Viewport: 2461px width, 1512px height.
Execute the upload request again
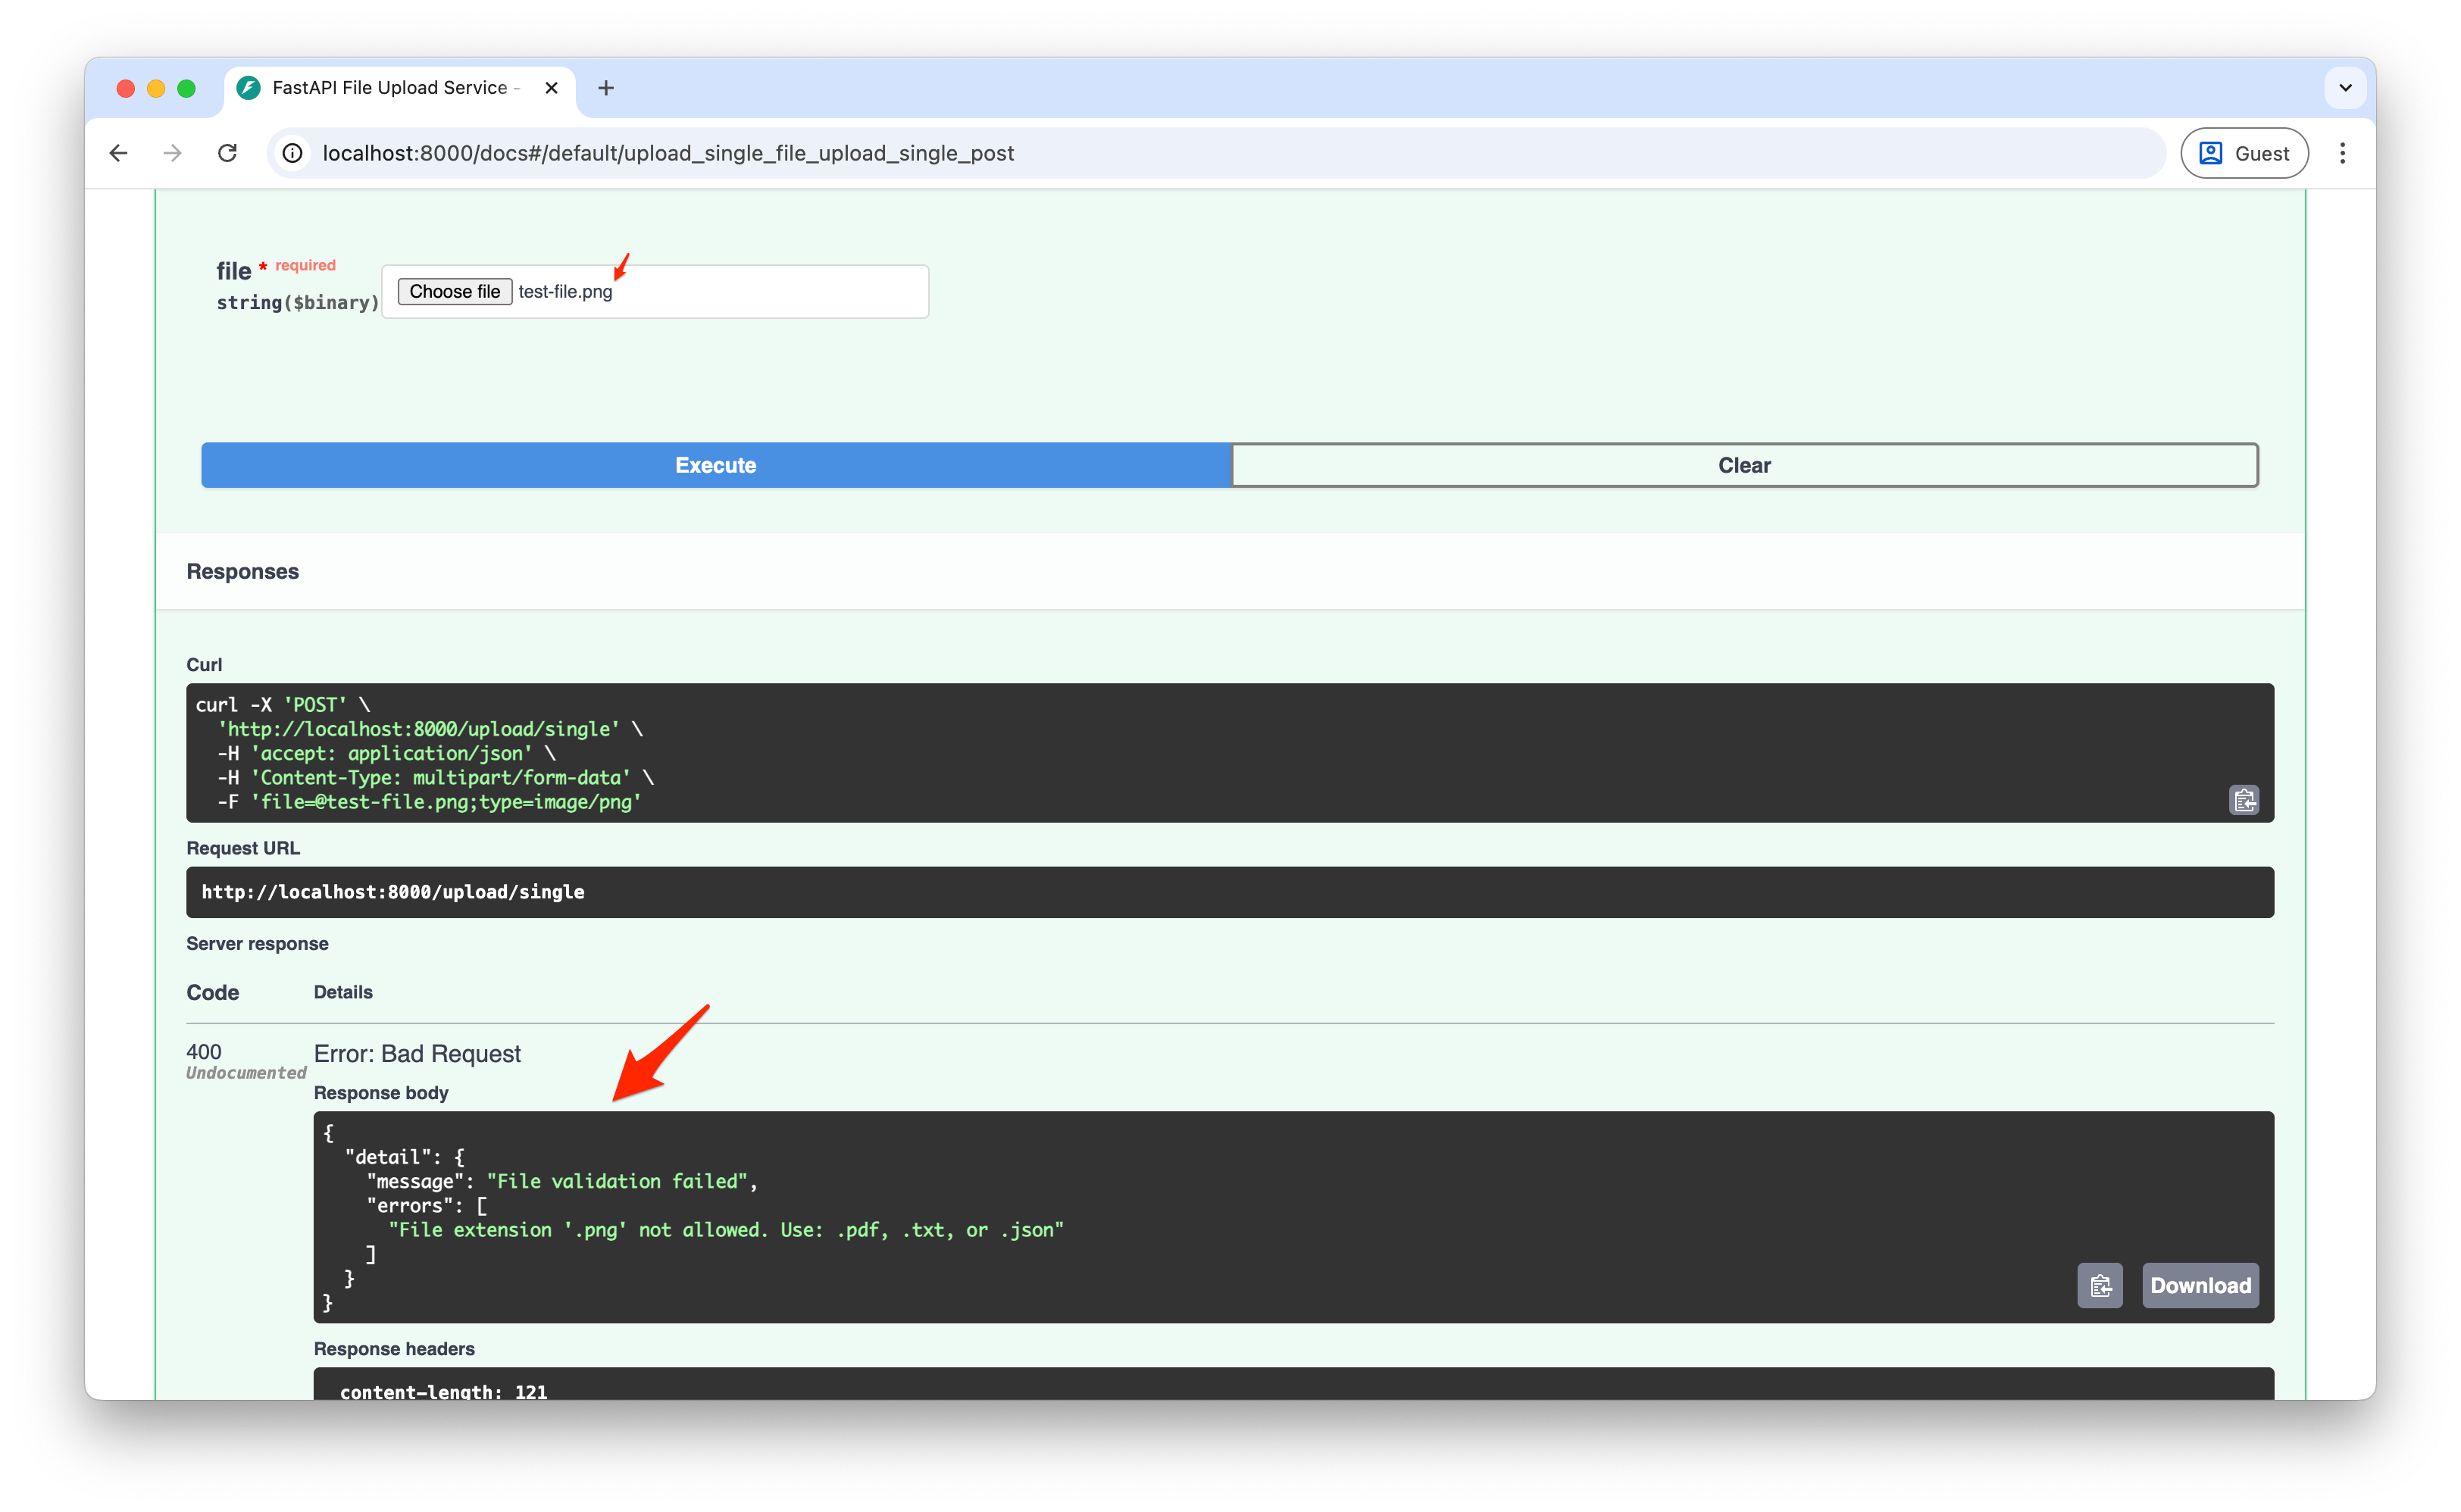click(x=715, y=464)
